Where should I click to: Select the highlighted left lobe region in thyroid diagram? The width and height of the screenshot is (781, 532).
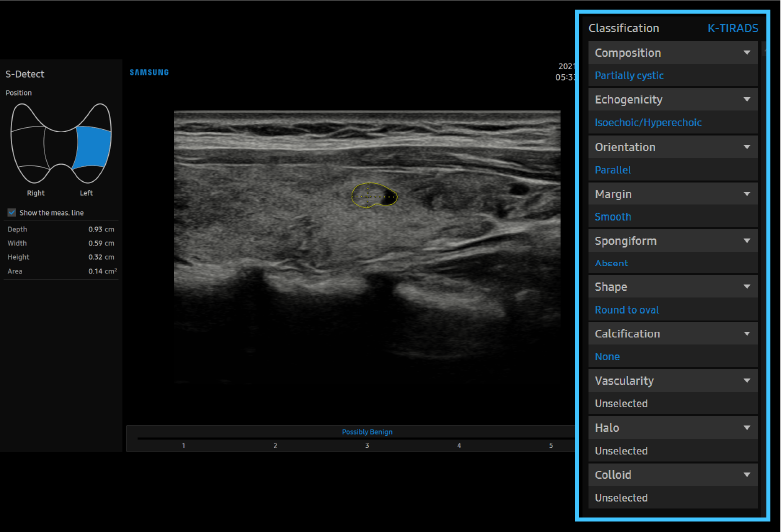pos(92,147)
